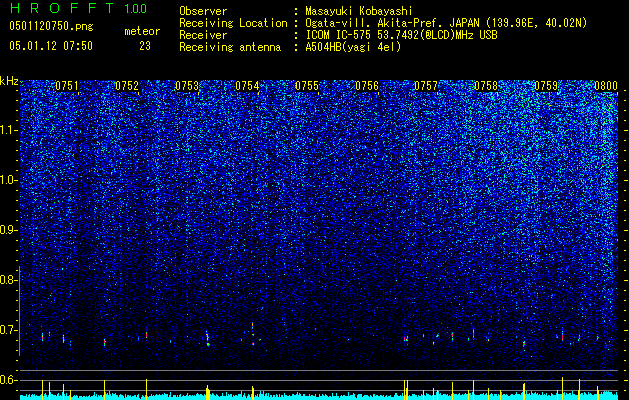The image size is (629, 400).
Task: Click the 'Receiving Location' field label
Action: click(x=233, y=23)
